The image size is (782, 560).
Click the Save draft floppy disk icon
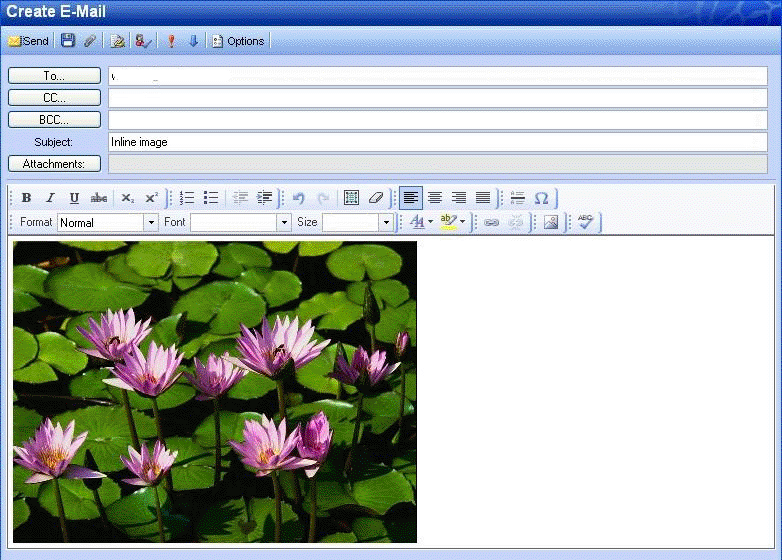pyautogui.click(x=68, y=41)
